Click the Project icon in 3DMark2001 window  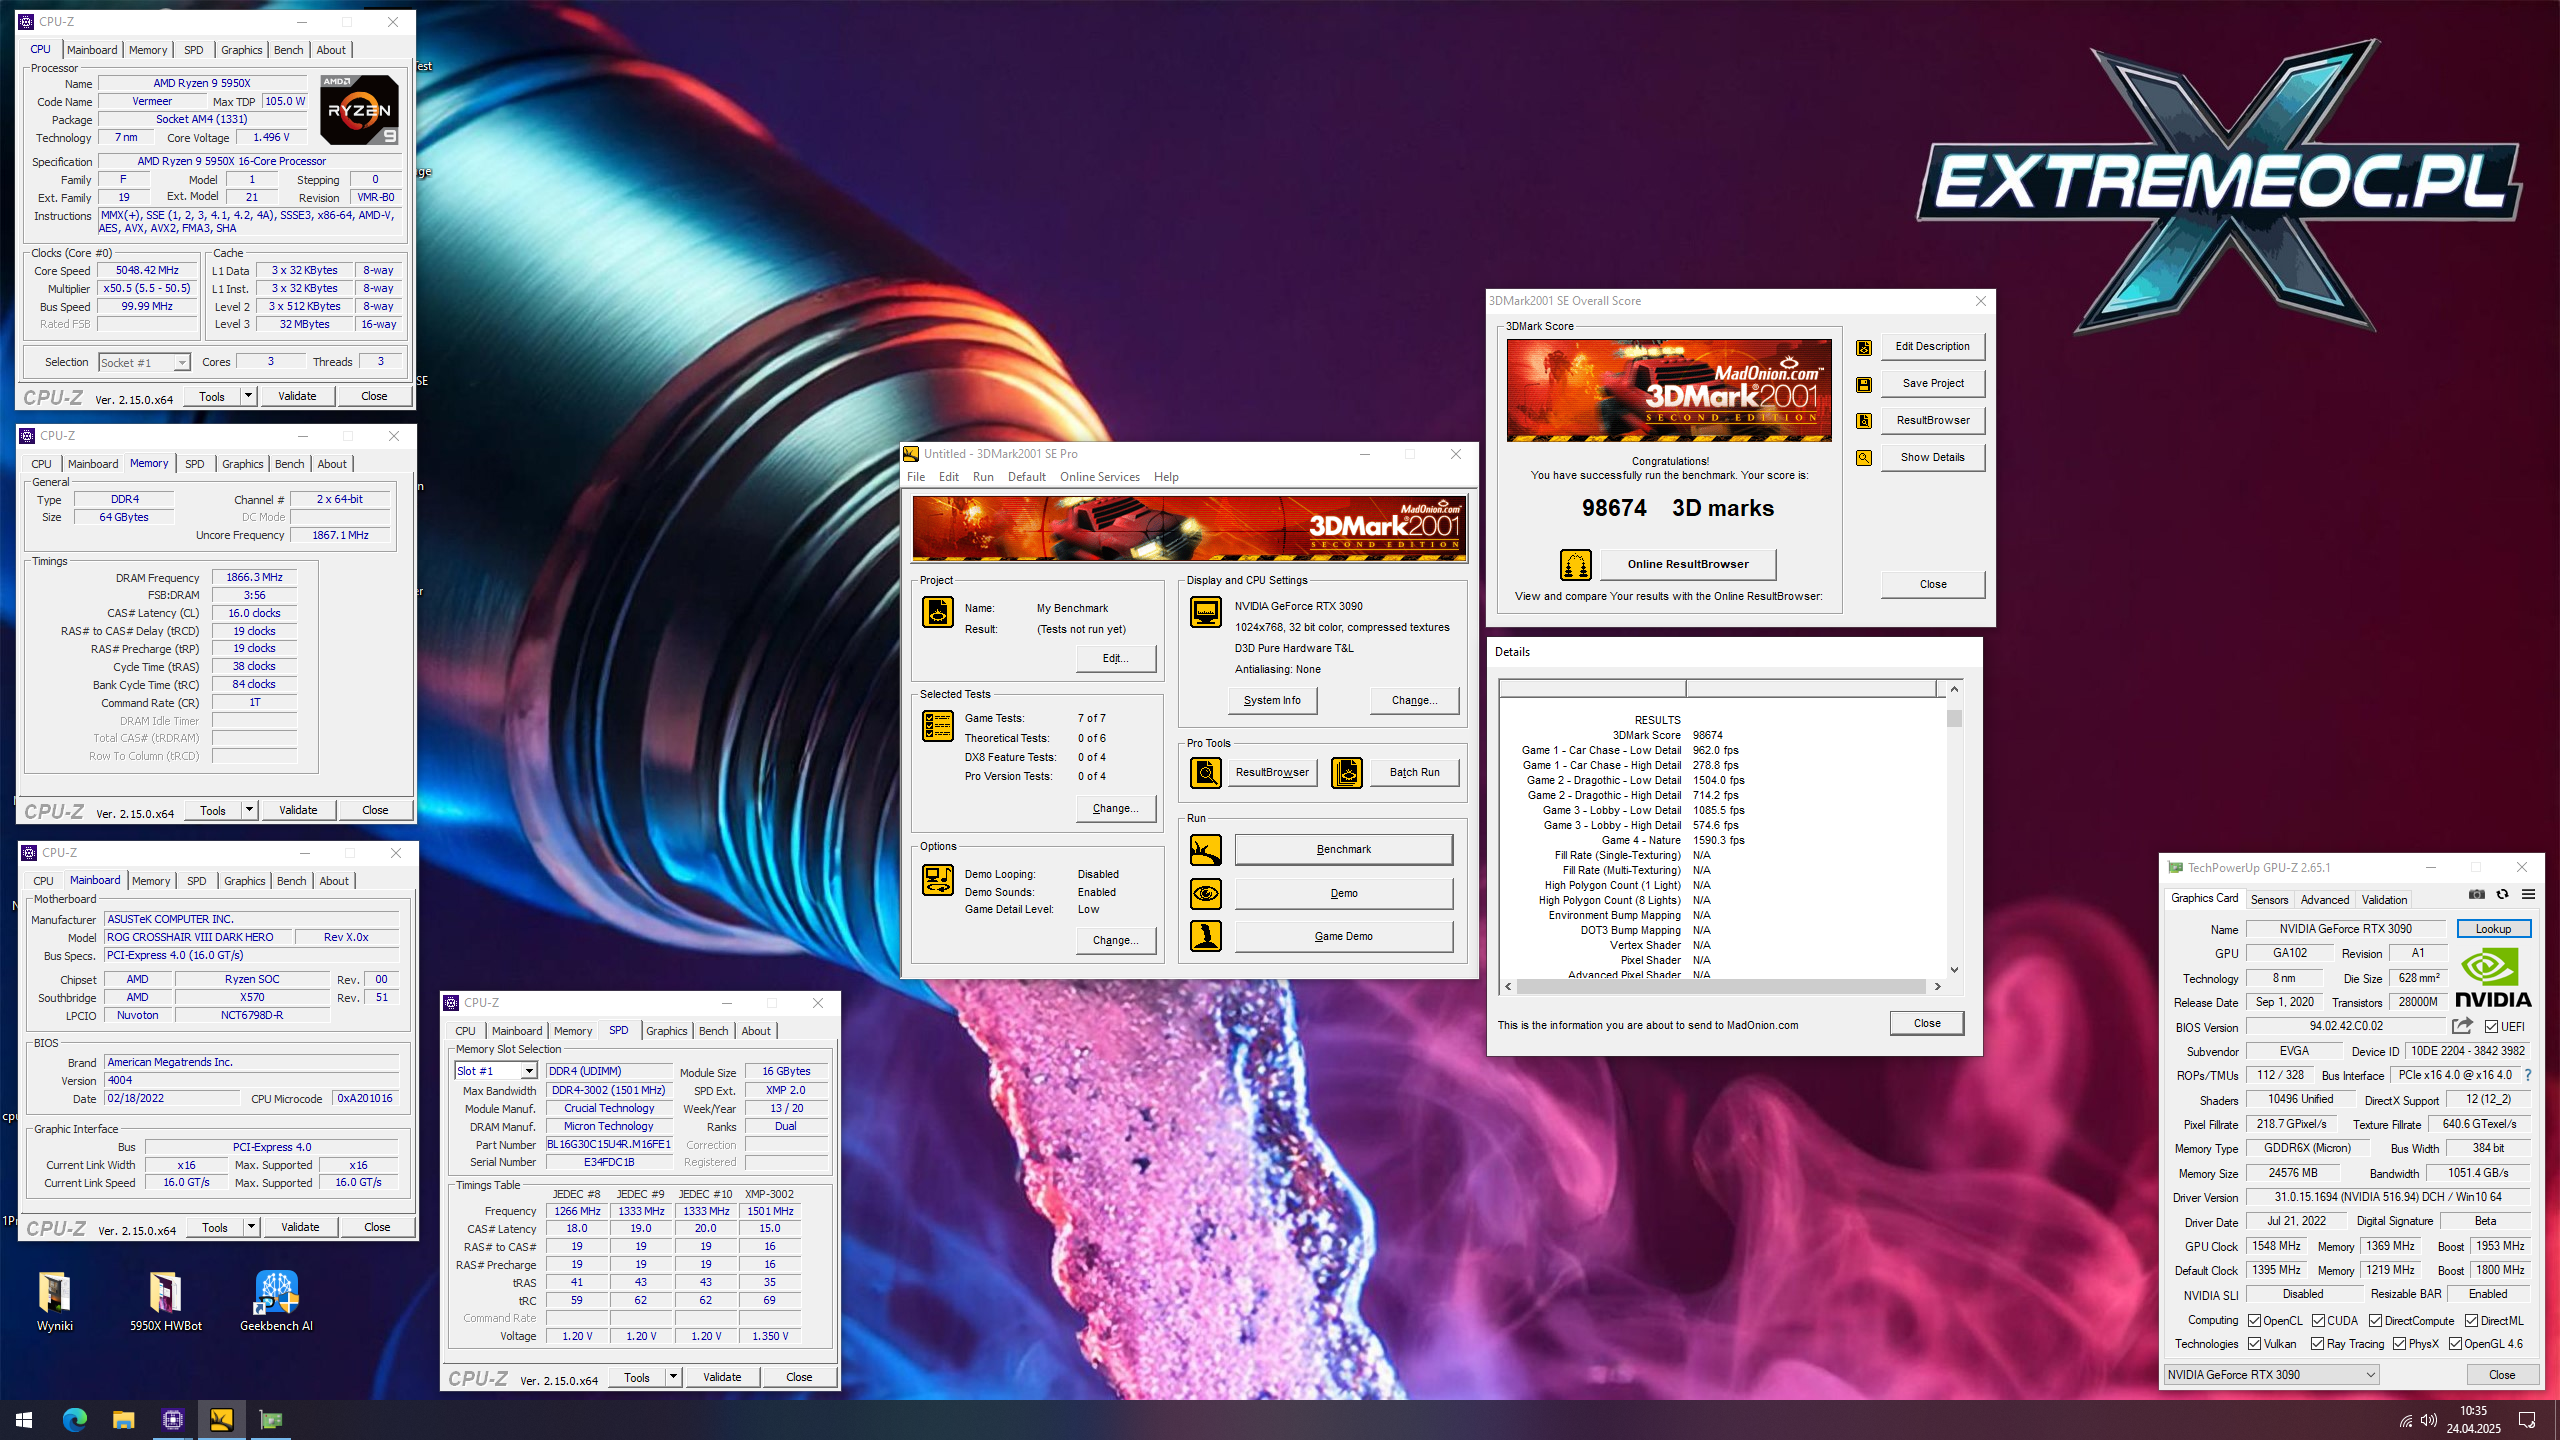point(938,612)
